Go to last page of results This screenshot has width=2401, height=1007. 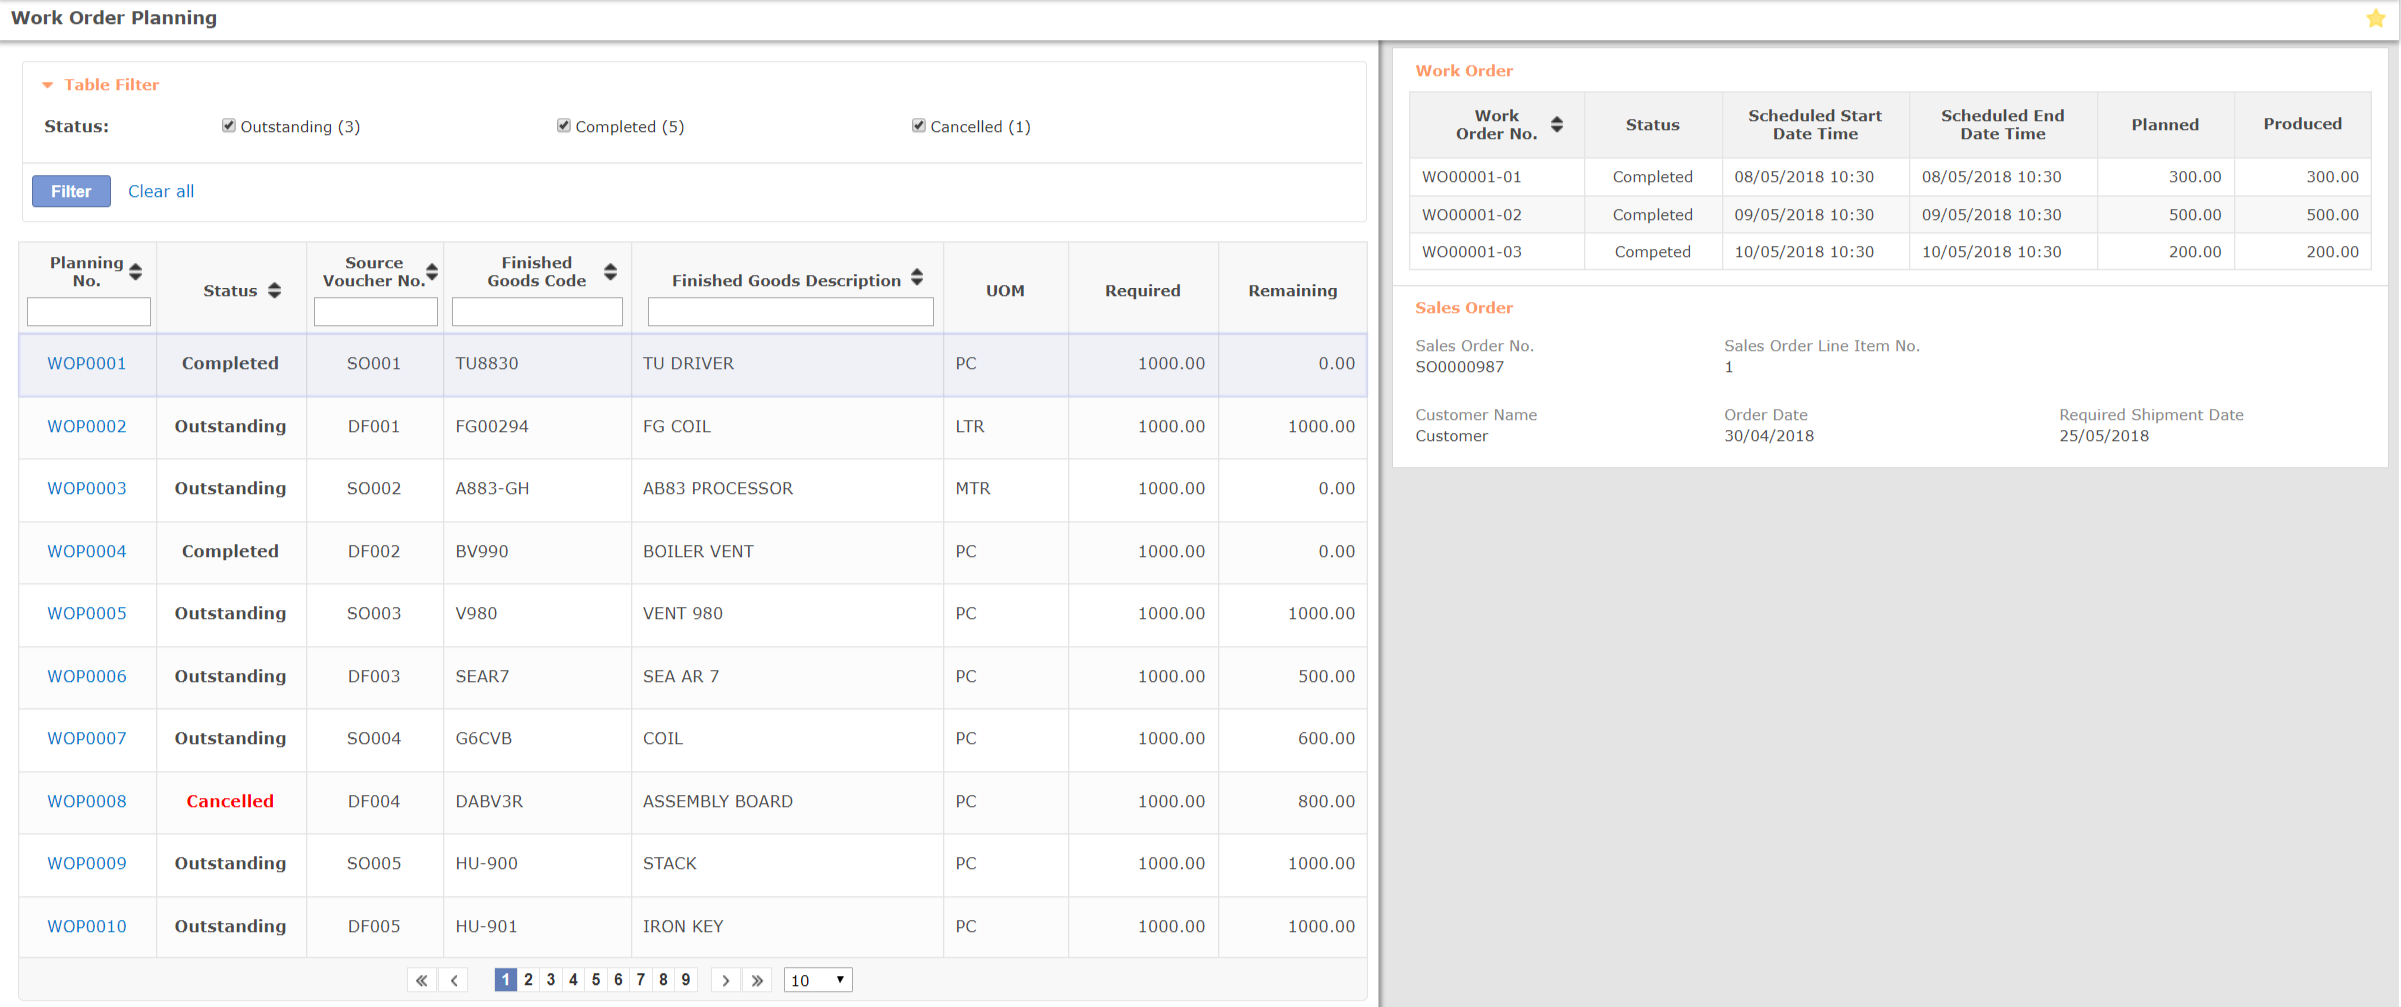[x=757, y=980]
